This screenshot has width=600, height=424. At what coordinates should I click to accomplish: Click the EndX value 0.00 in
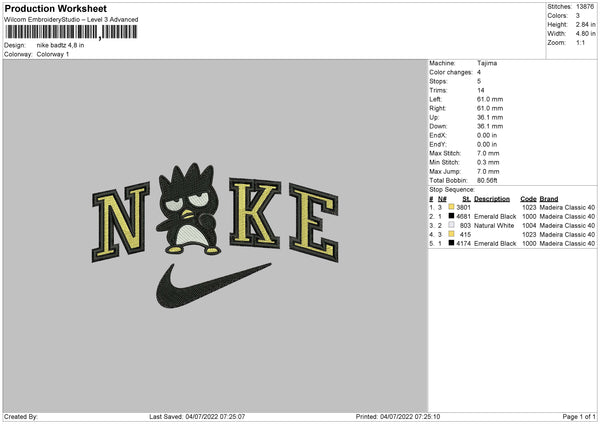pos(487,135)
